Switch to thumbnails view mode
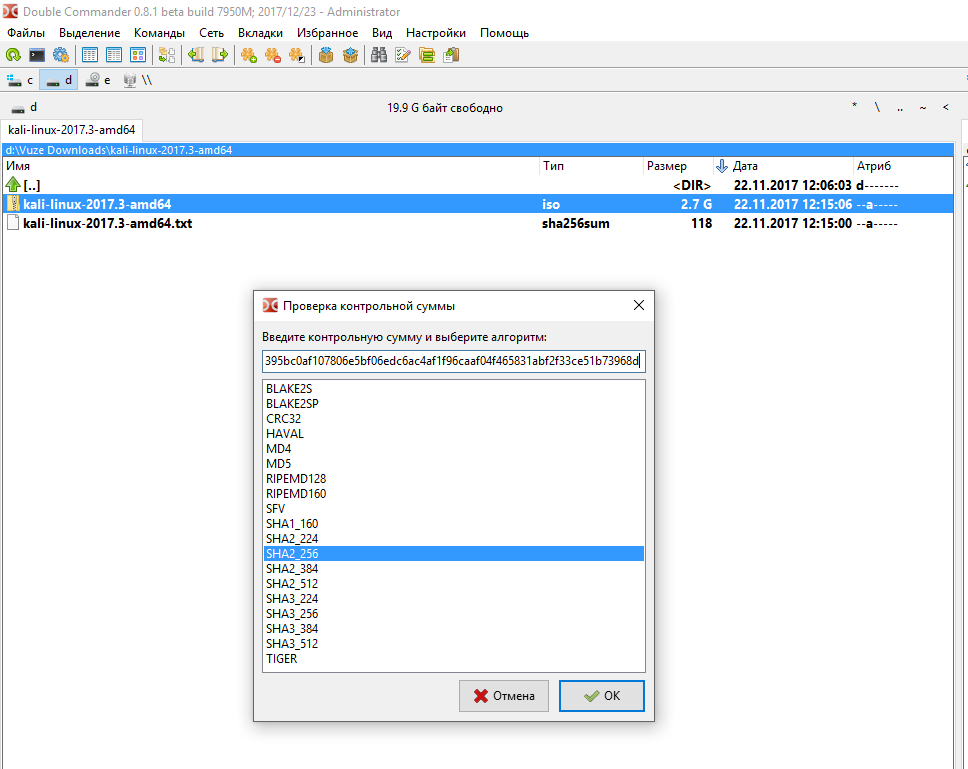 point(138,56)
